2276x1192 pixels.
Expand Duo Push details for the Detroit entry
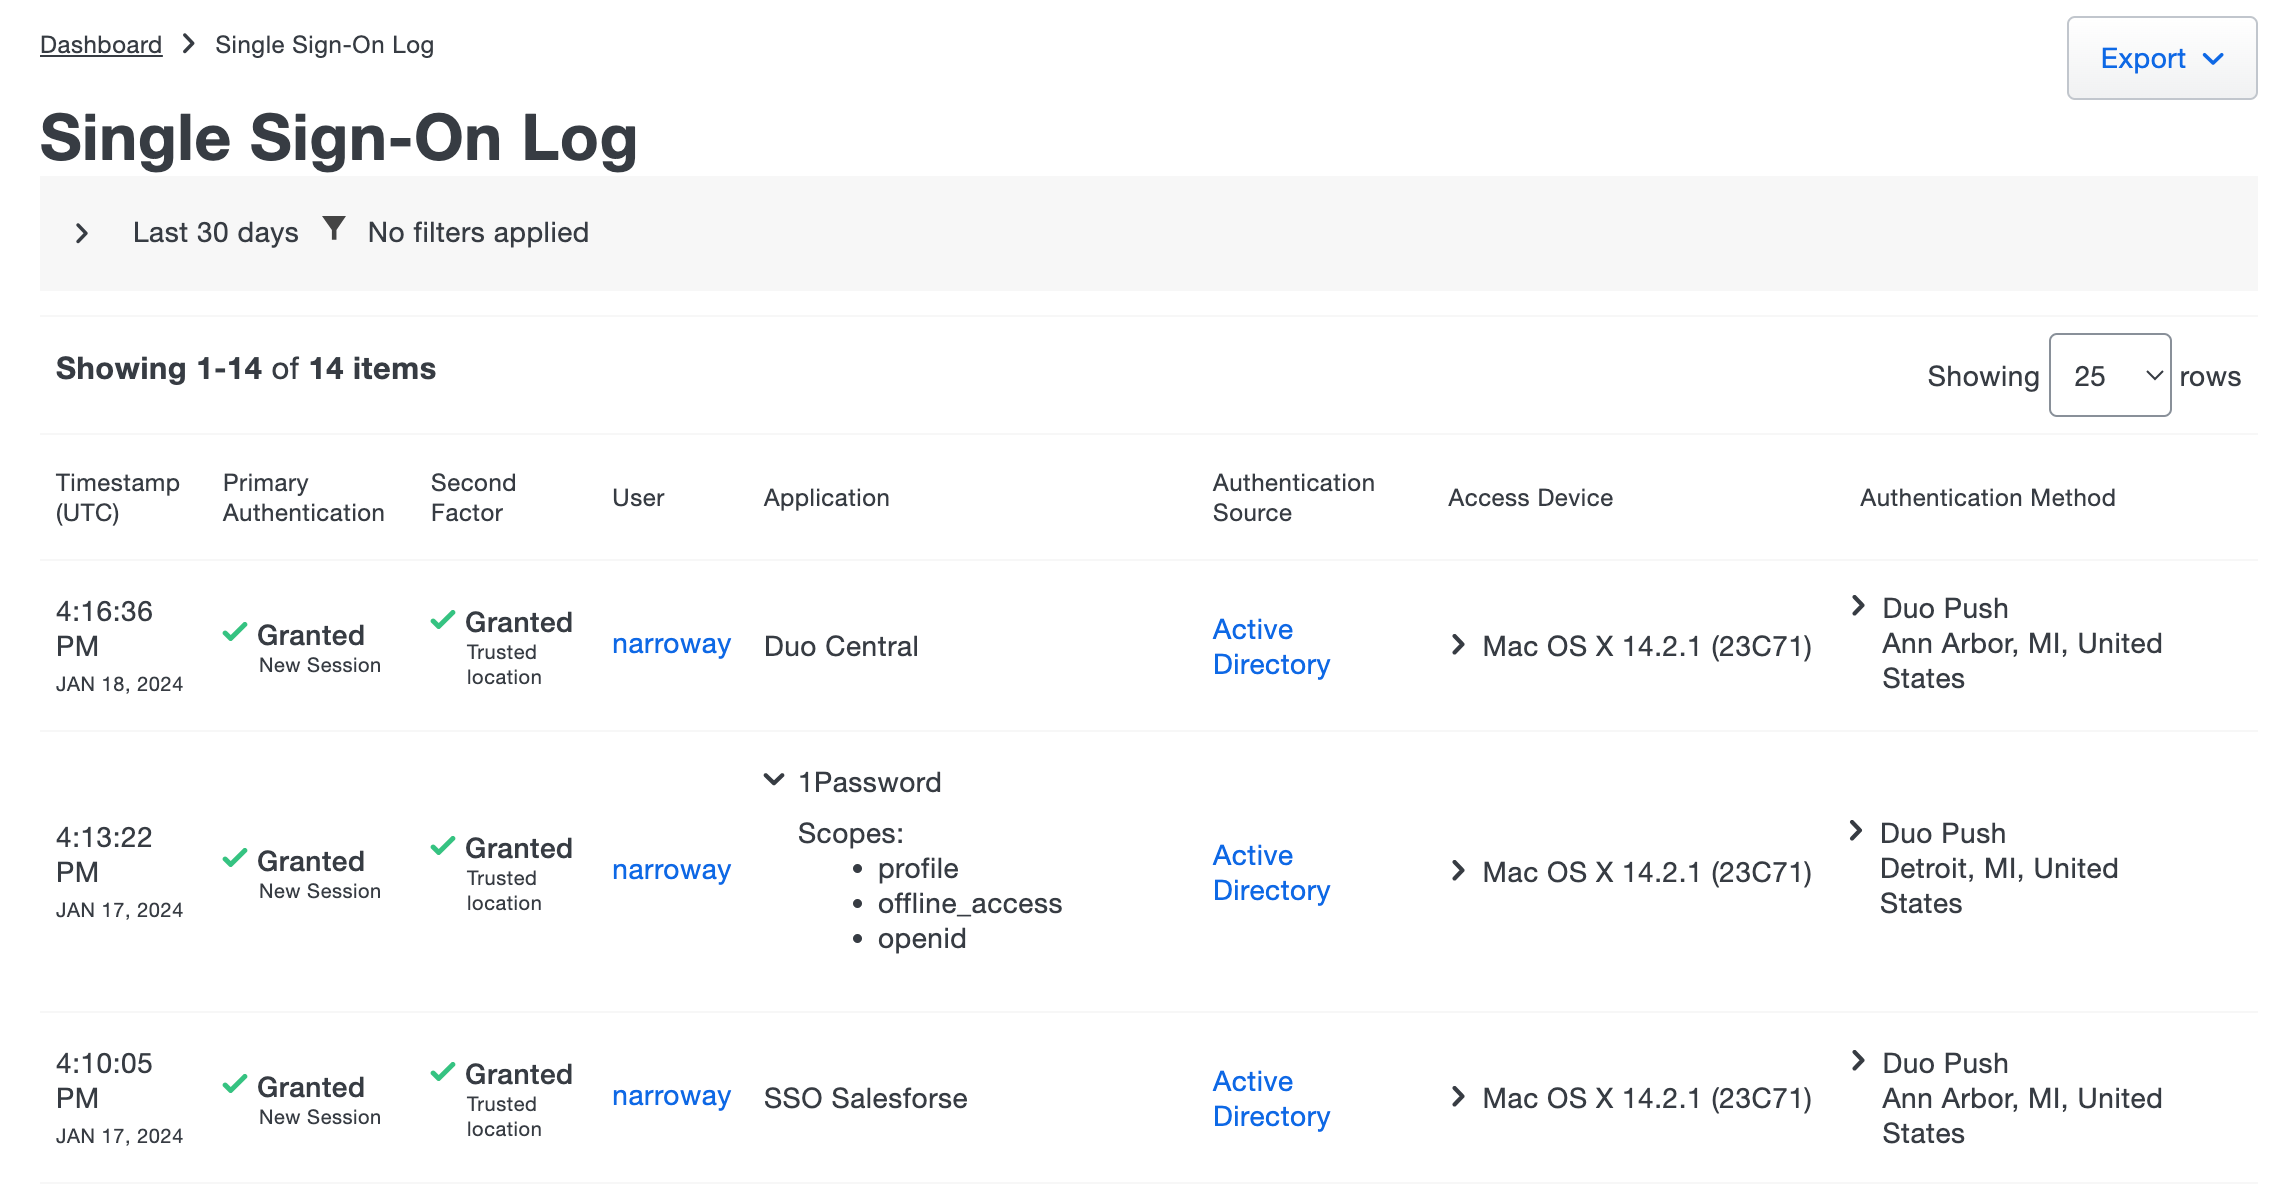pyautogui.click(x=1856, y=830)
